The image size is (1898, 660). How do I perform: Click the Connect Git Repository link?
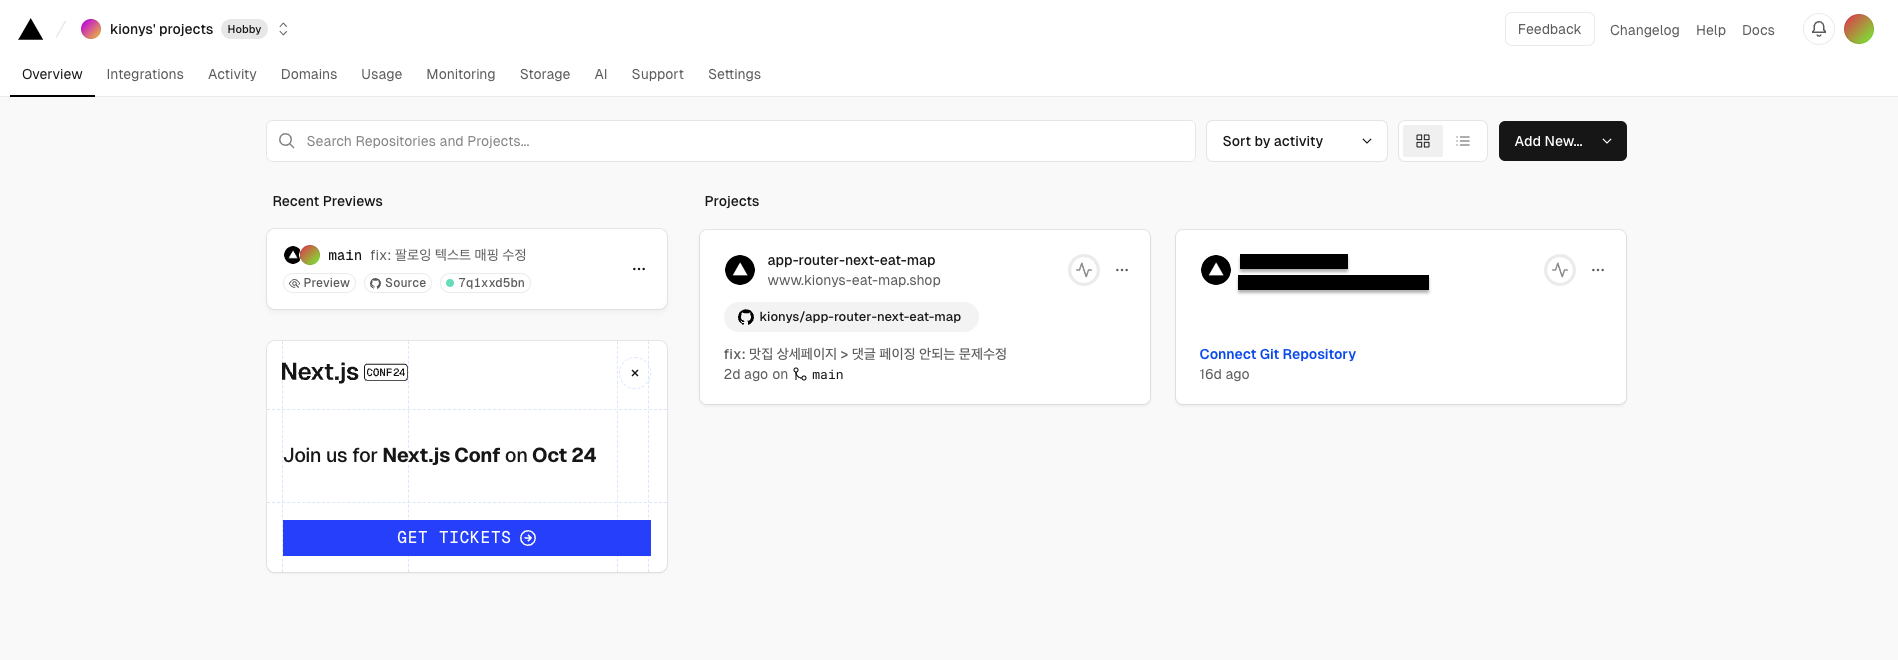click(1277, 354)
